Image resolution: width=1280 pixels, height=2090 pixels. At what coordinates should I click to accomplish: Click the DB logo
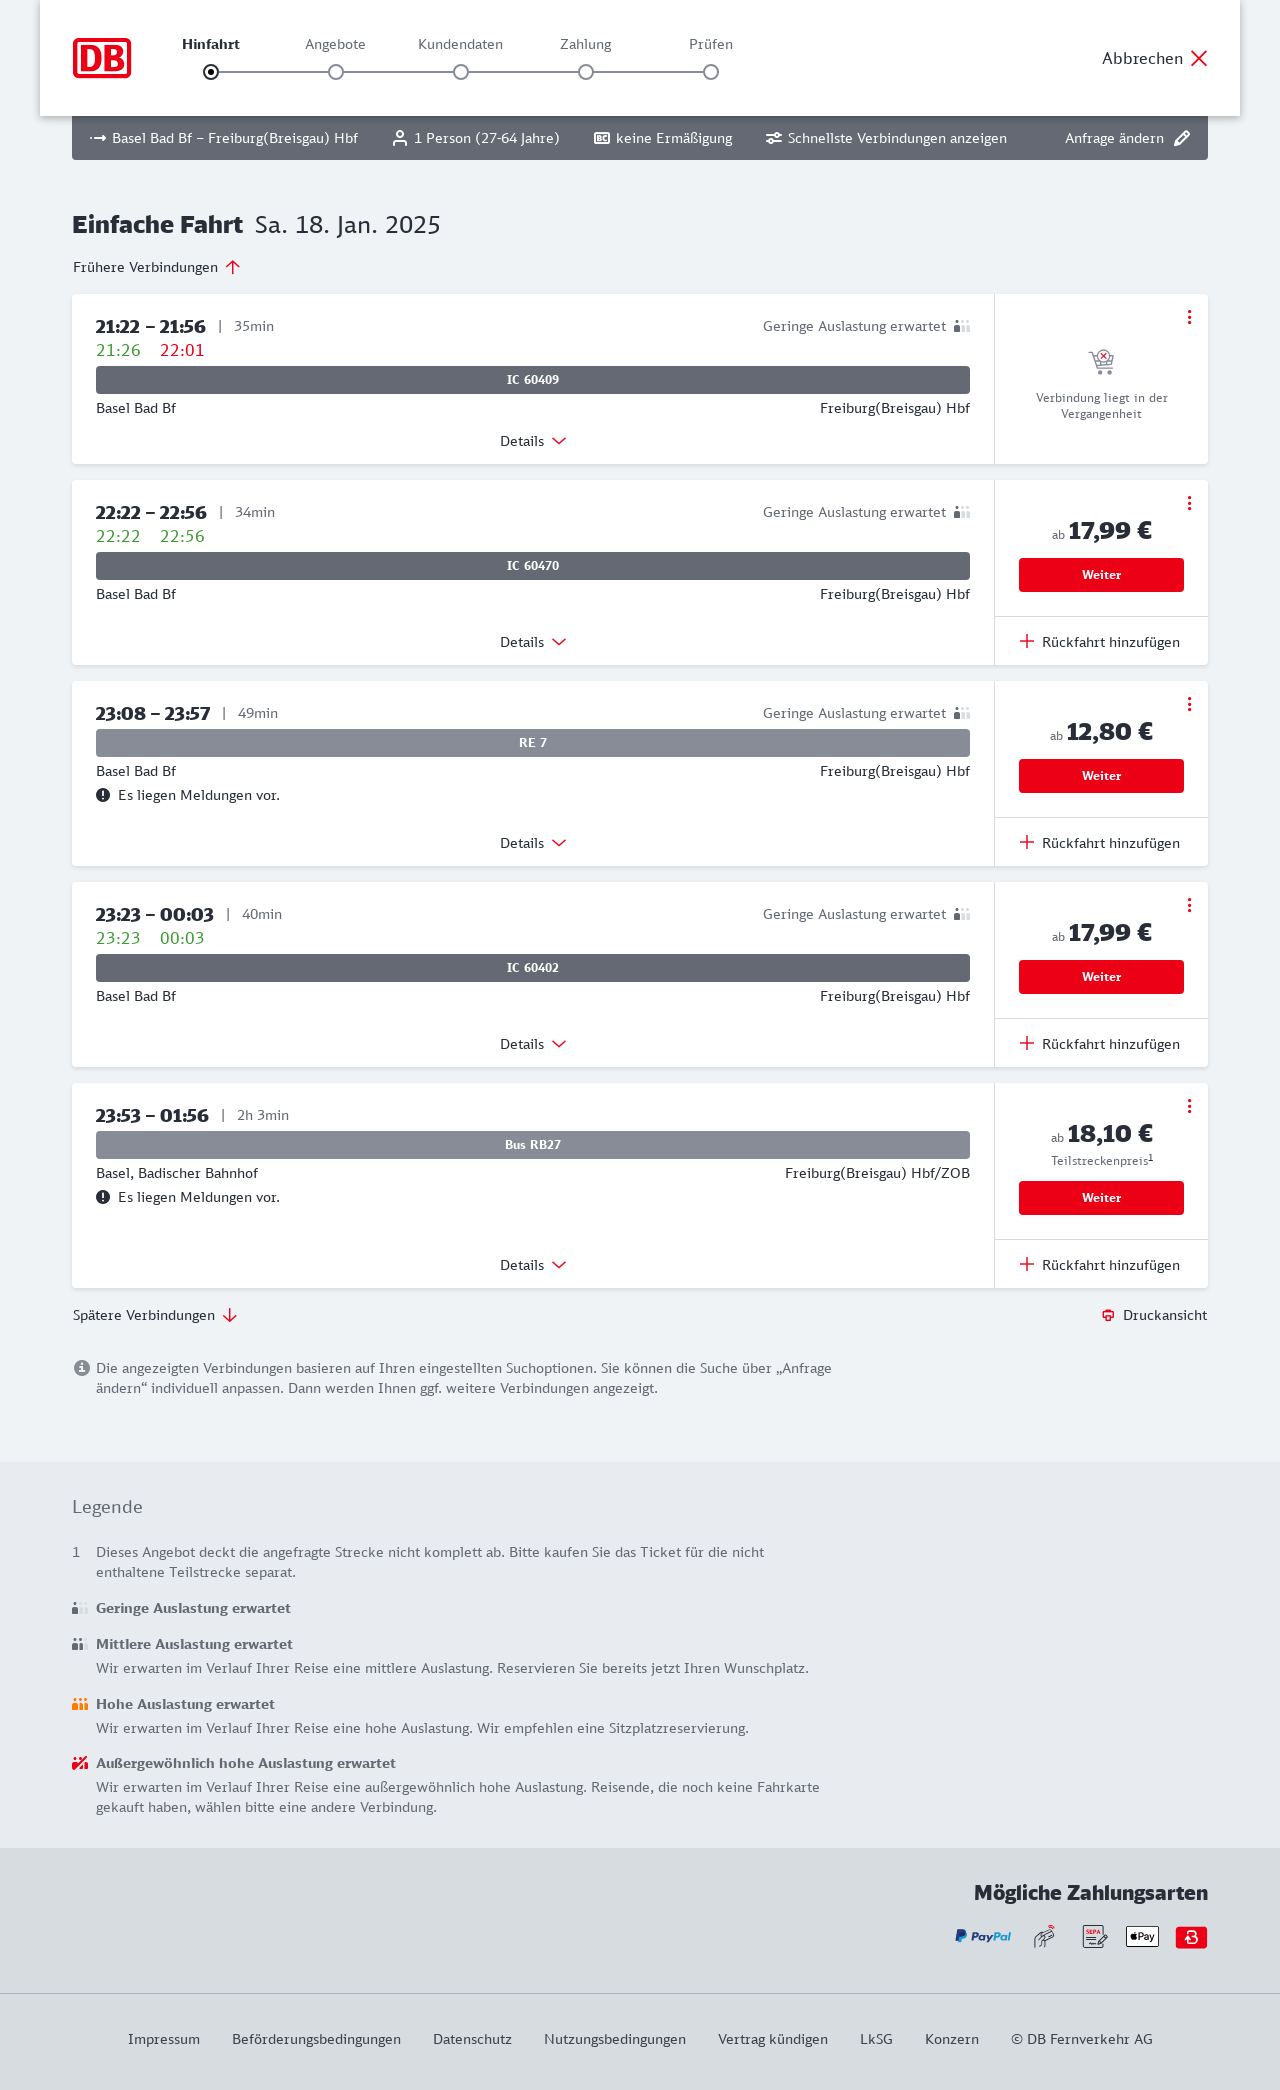click(x=102, y=58)
